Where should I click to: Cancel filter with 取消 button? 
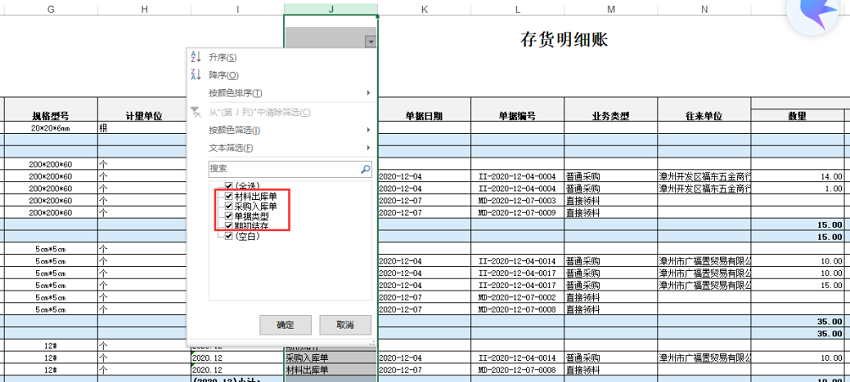pos(345,325)
